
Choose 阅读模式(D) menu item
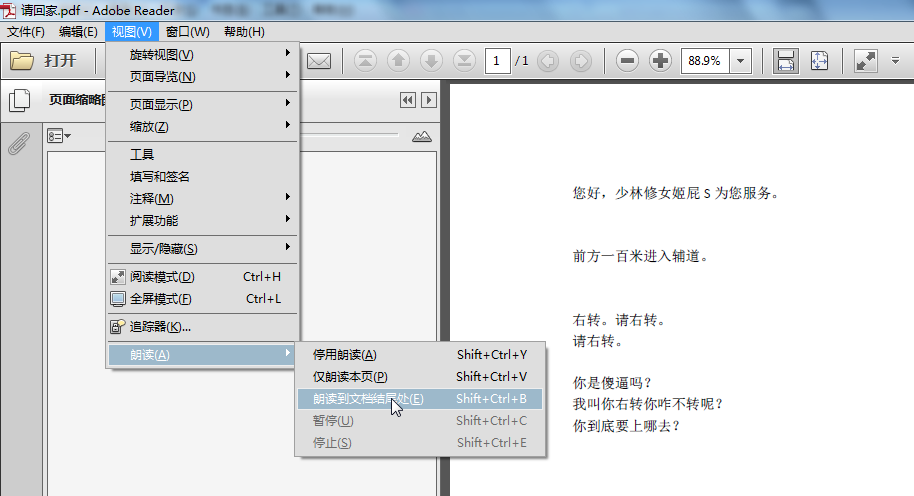[x=202, y=277]
